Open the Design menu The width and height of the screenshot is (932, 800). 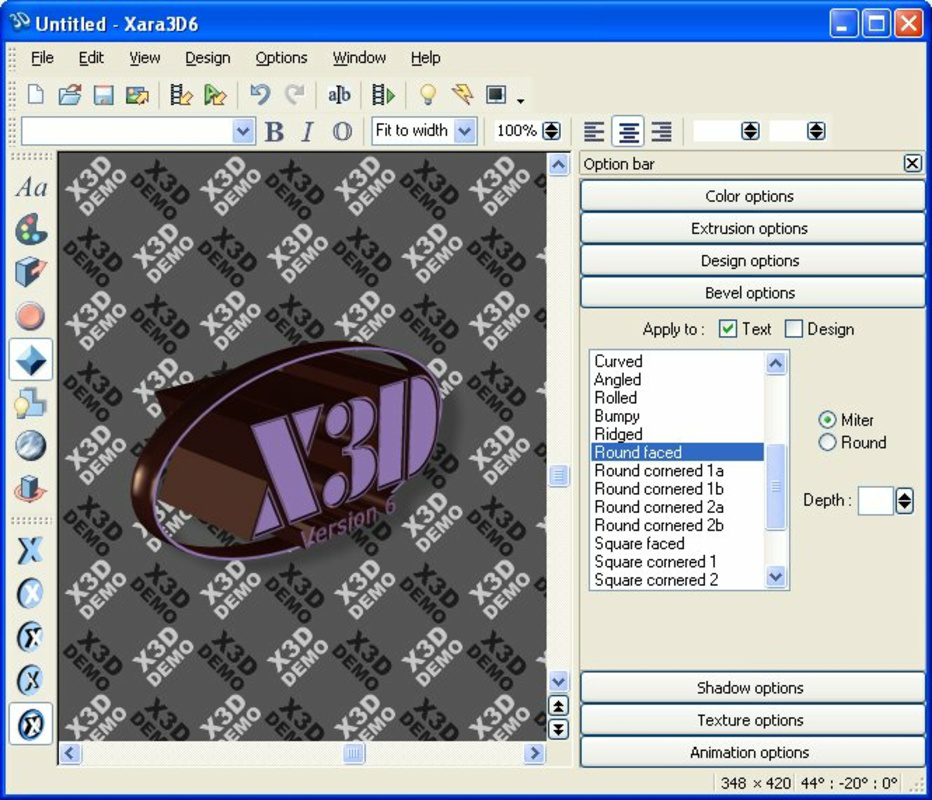(x=207, y=58)
